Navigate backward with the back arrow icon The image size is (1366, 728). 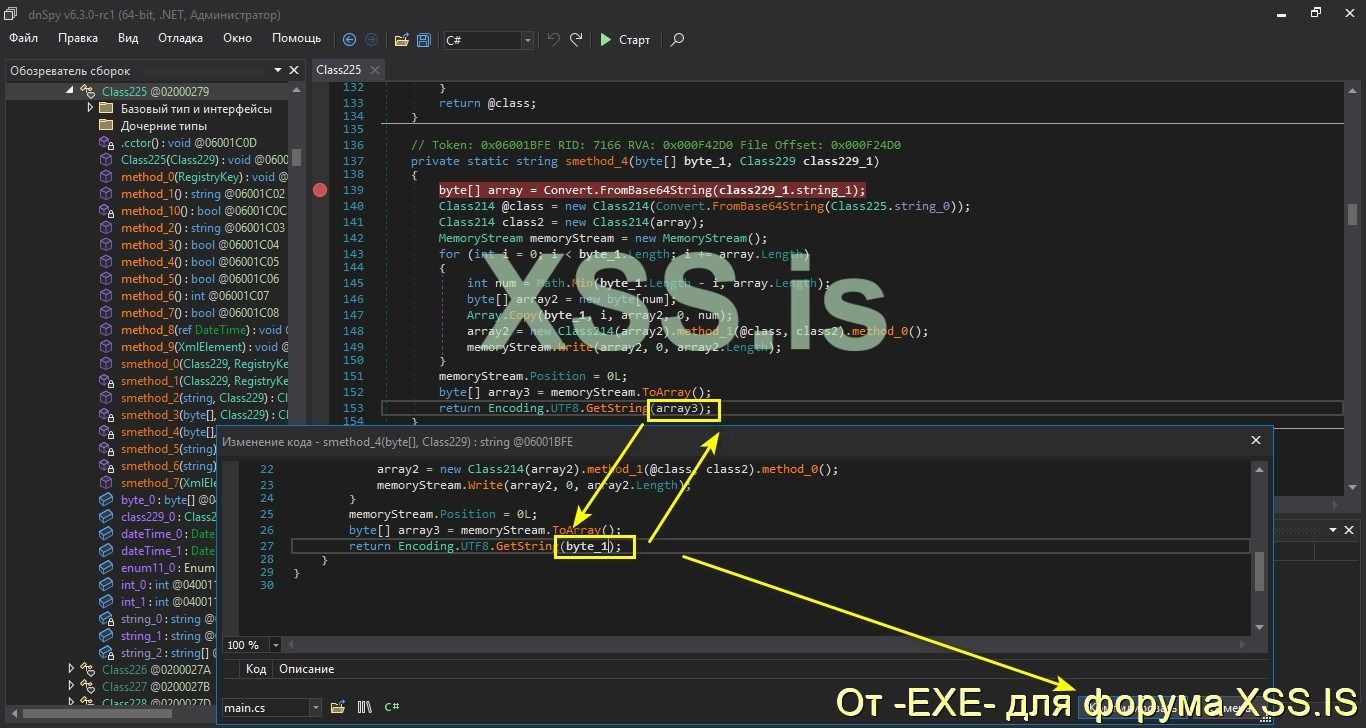[x=349, y=40]
